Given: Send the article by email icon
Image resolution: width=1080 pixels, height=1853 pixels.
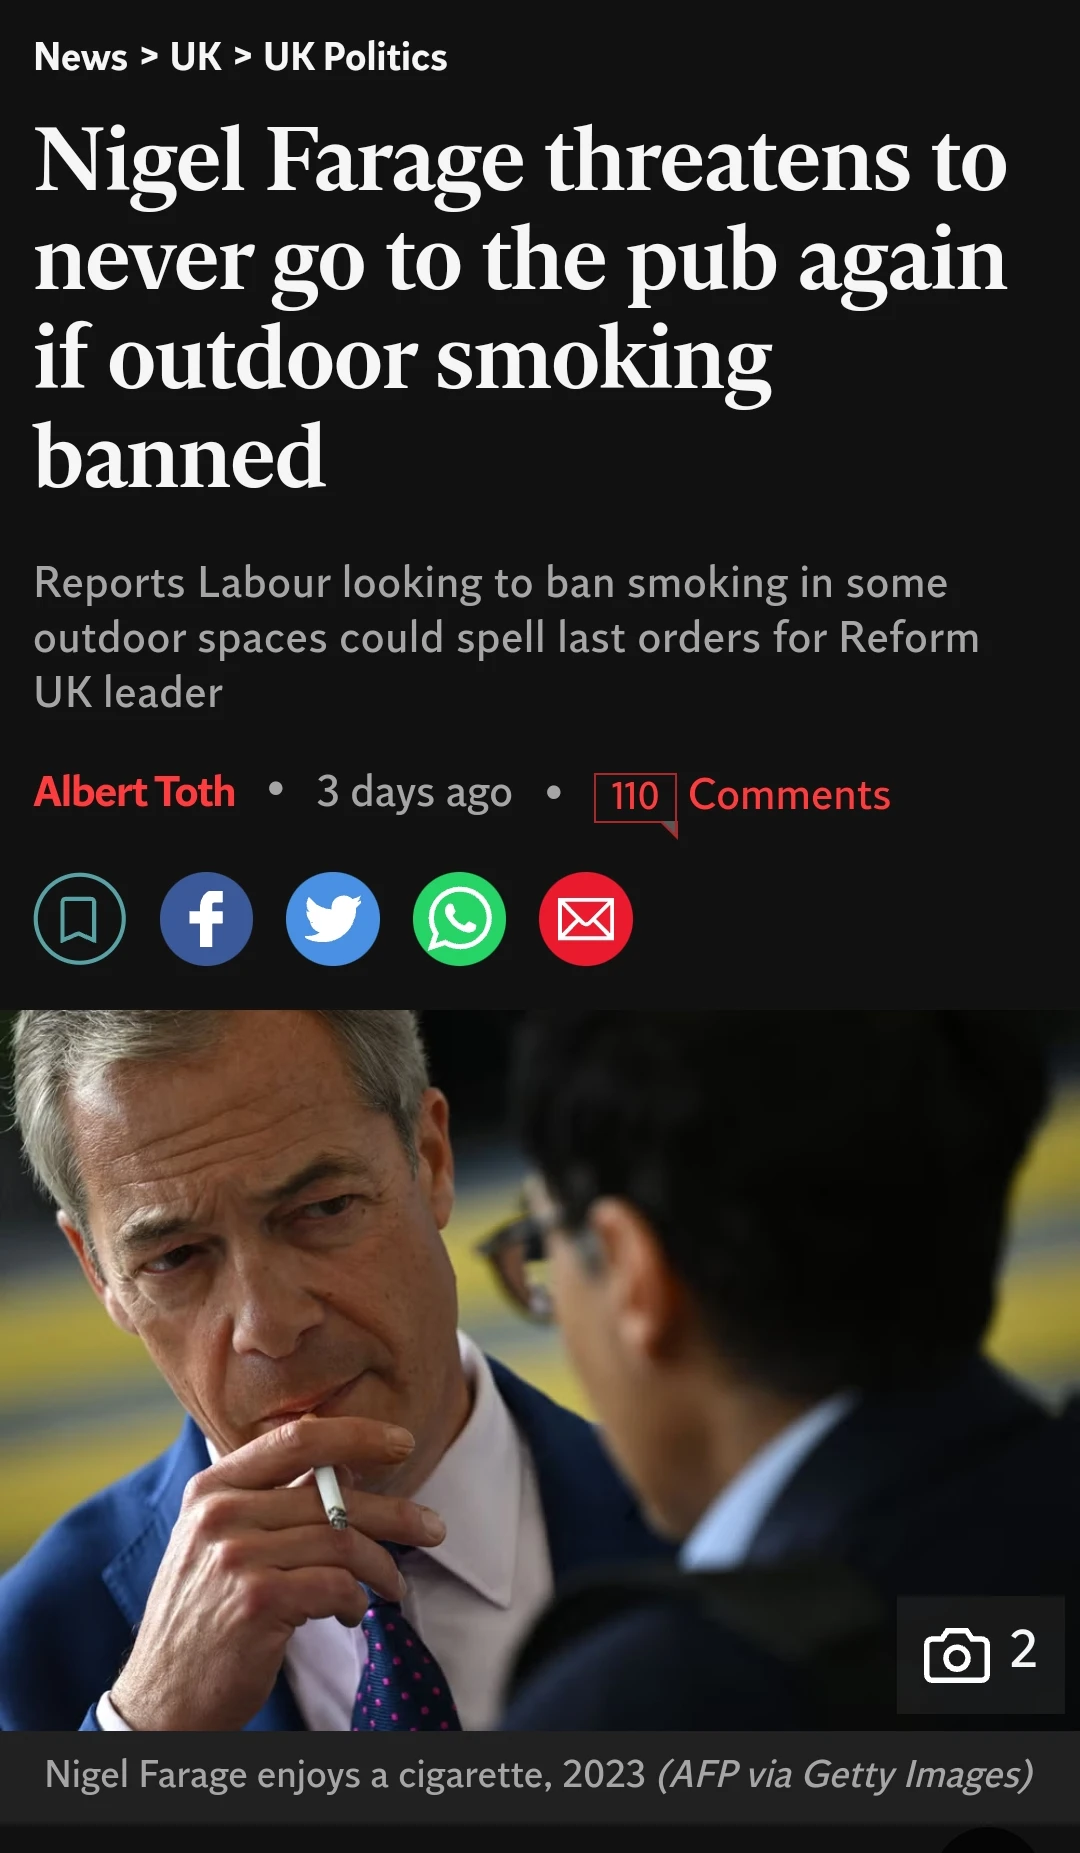Looking at the screenshot, I should 586,919.
